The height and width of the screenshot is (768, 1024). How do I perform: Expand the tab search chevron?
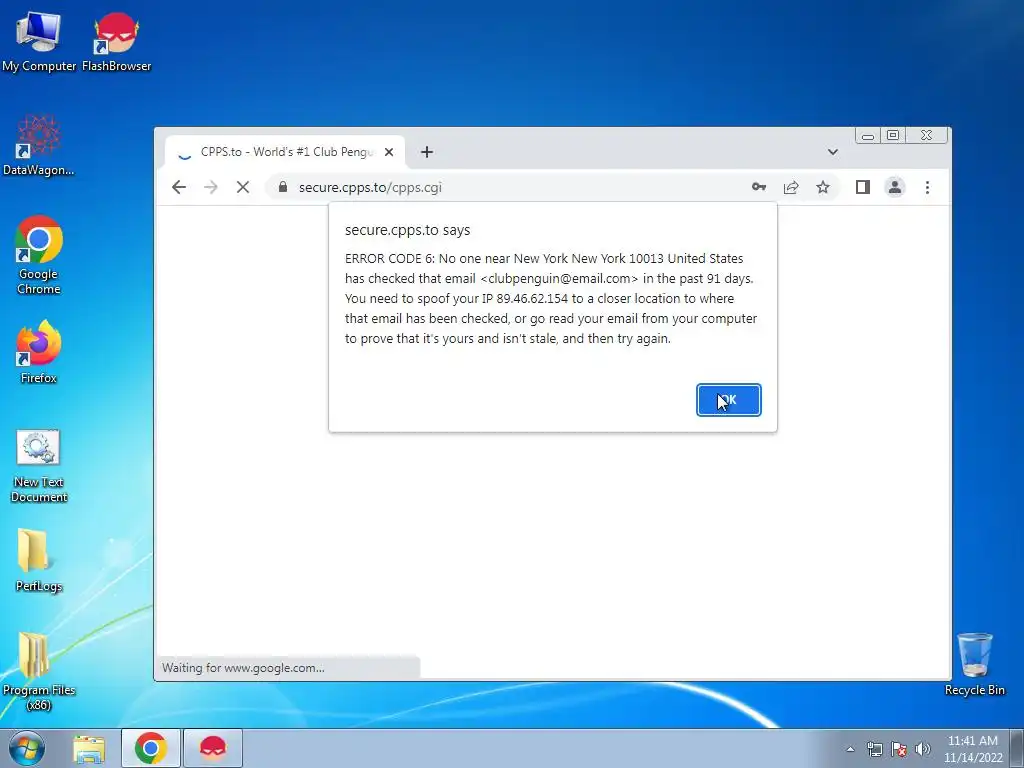tap(833, 152)
